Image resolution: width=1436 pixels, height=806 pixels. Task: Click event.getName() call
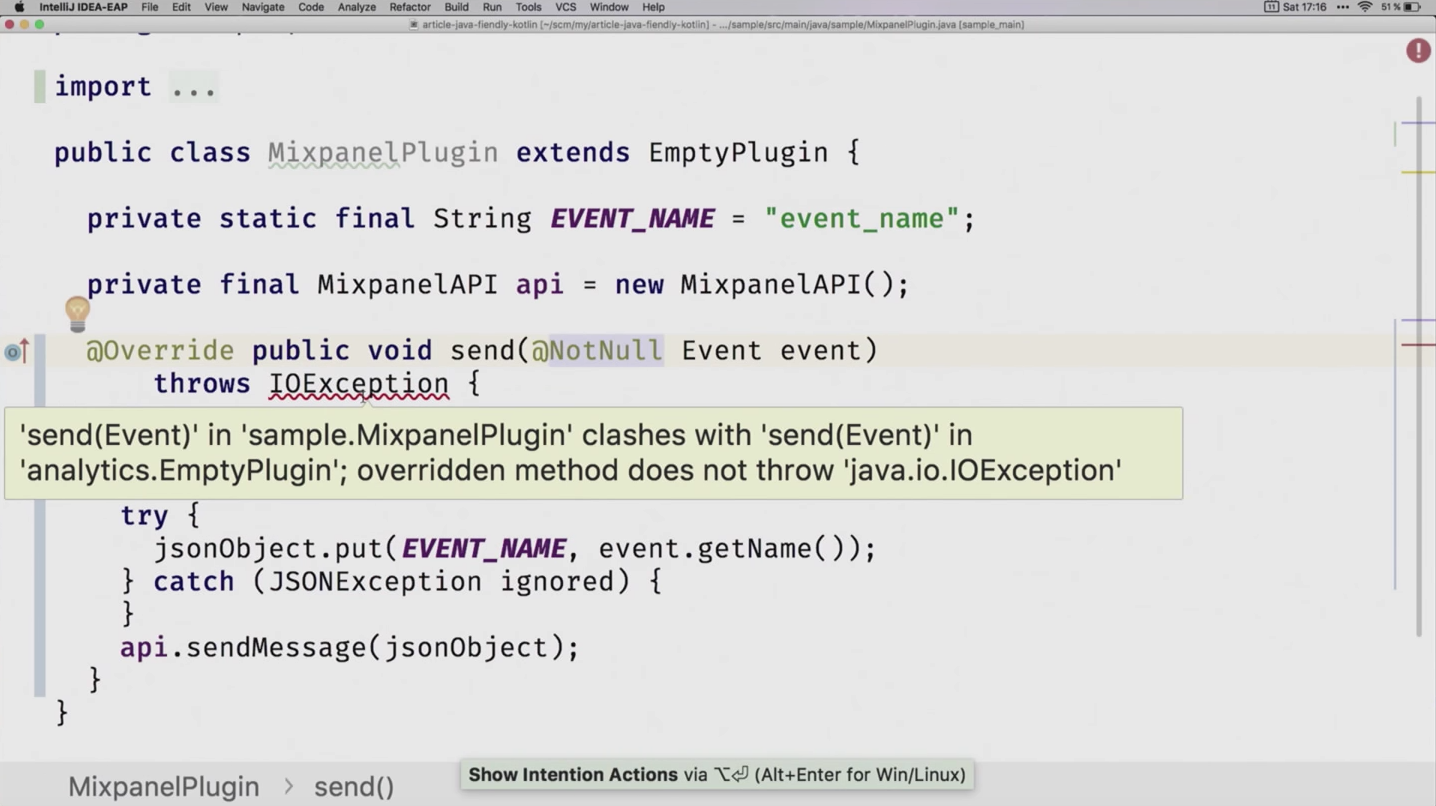(729, 549)
